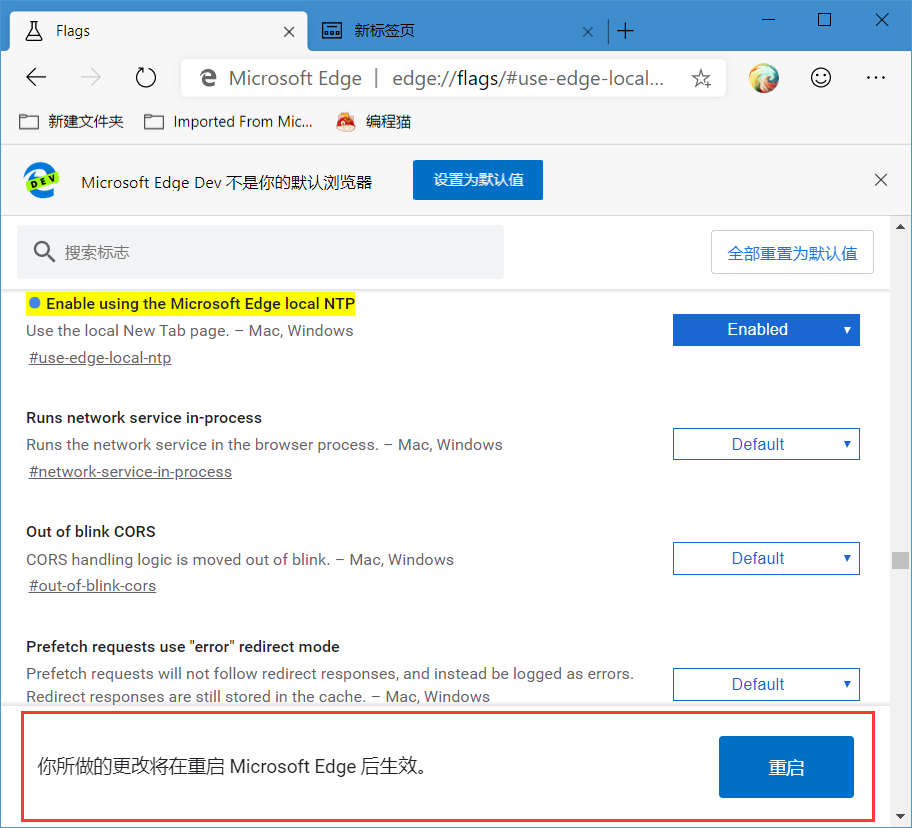Open the Default dropdown for network service in-process

(x=766, y=444)
